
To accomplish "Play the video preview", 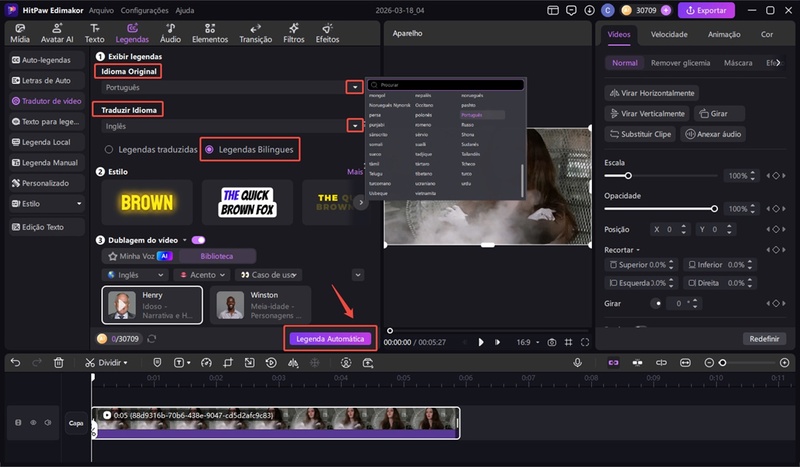I will pos(481,342).
